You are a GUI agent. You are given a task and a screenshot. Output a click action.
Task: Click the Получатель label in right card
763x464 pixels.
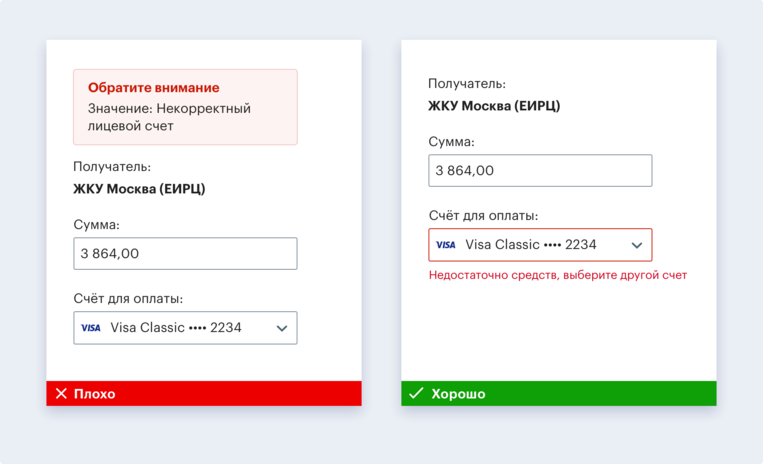[467, 84]
